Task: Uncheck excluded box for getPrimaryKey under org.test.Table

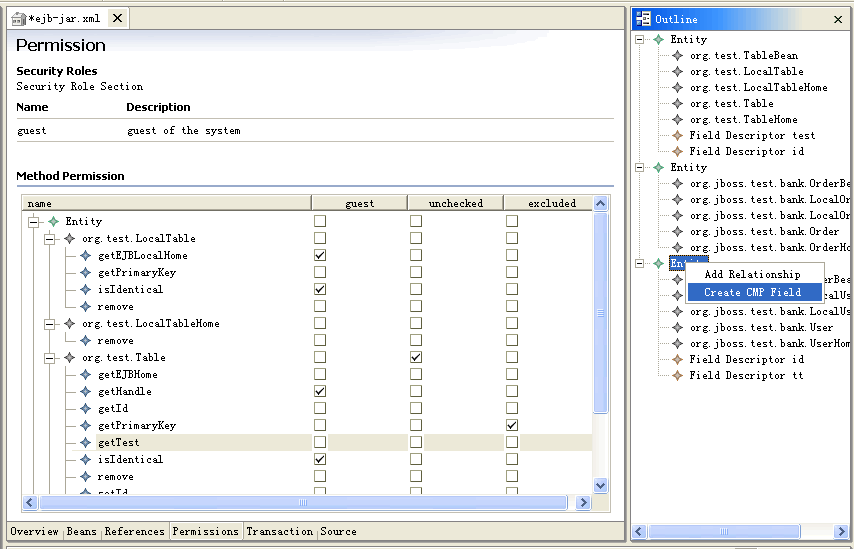Action: pyautogui.click(x=512, y=425)
